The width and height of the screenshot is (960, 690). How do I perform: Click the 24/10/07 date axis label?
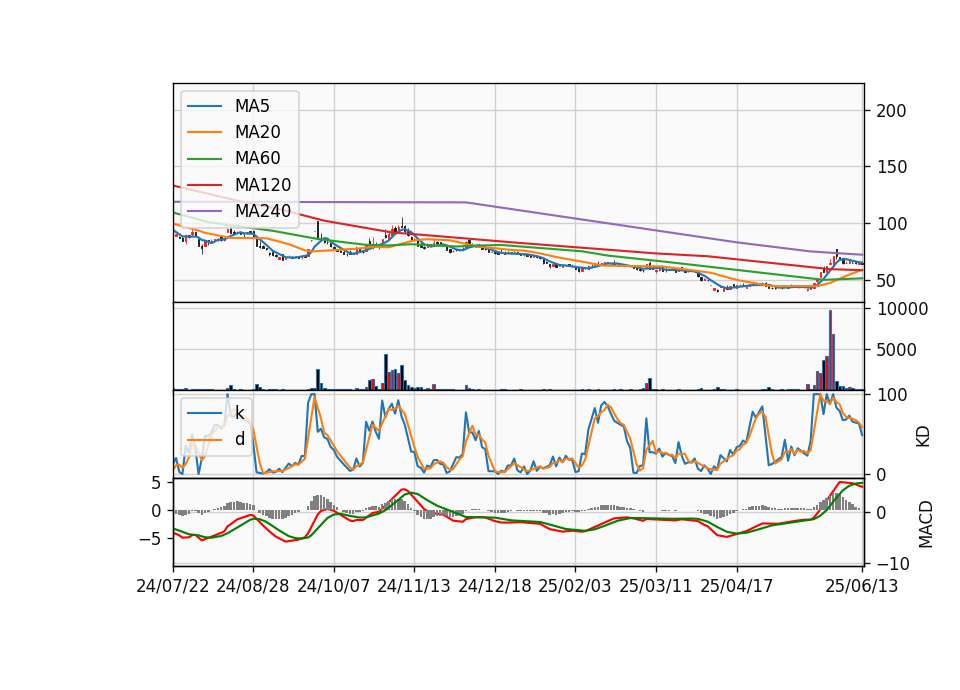pyautogui.click(x=334, y=586)
